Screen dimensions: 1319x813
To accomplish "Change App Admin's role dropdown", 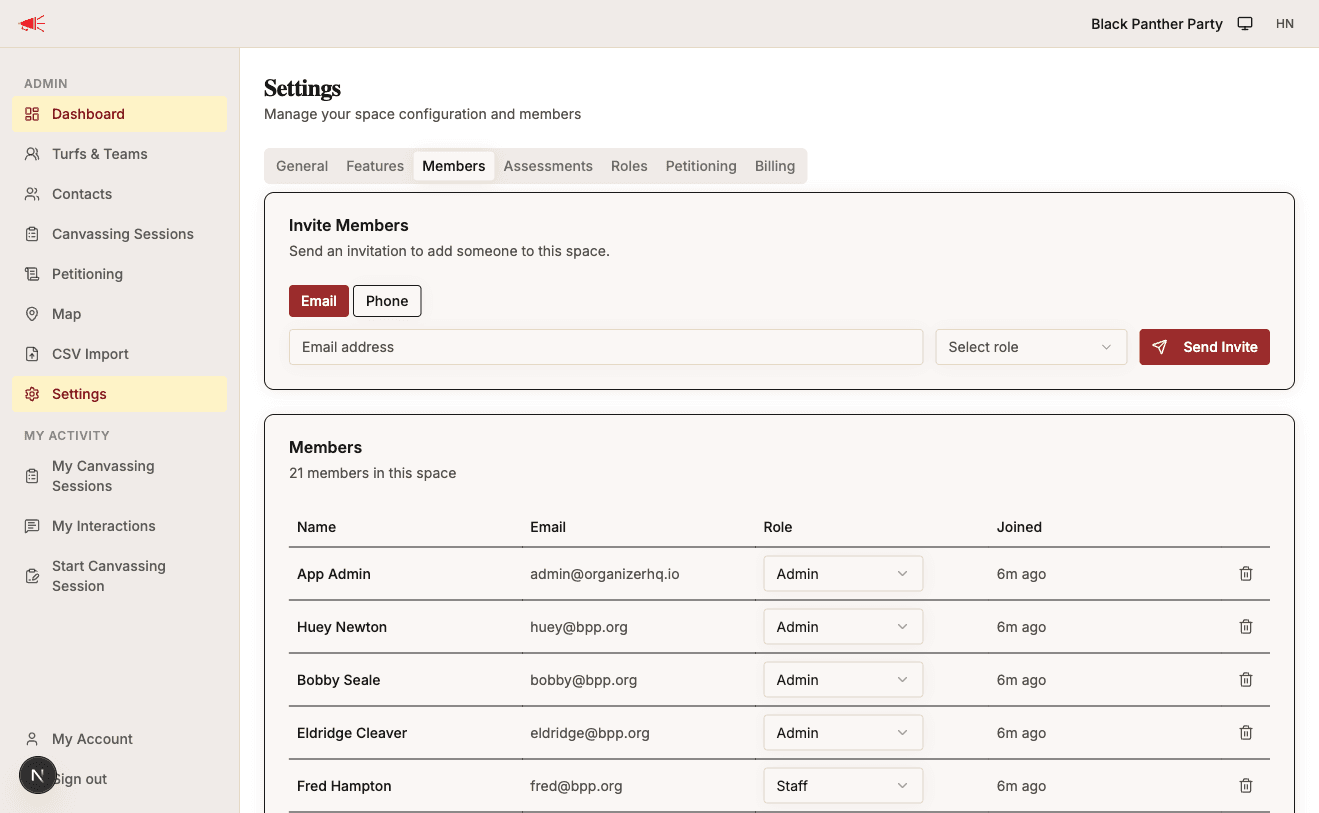I will (x=843, y=574).
